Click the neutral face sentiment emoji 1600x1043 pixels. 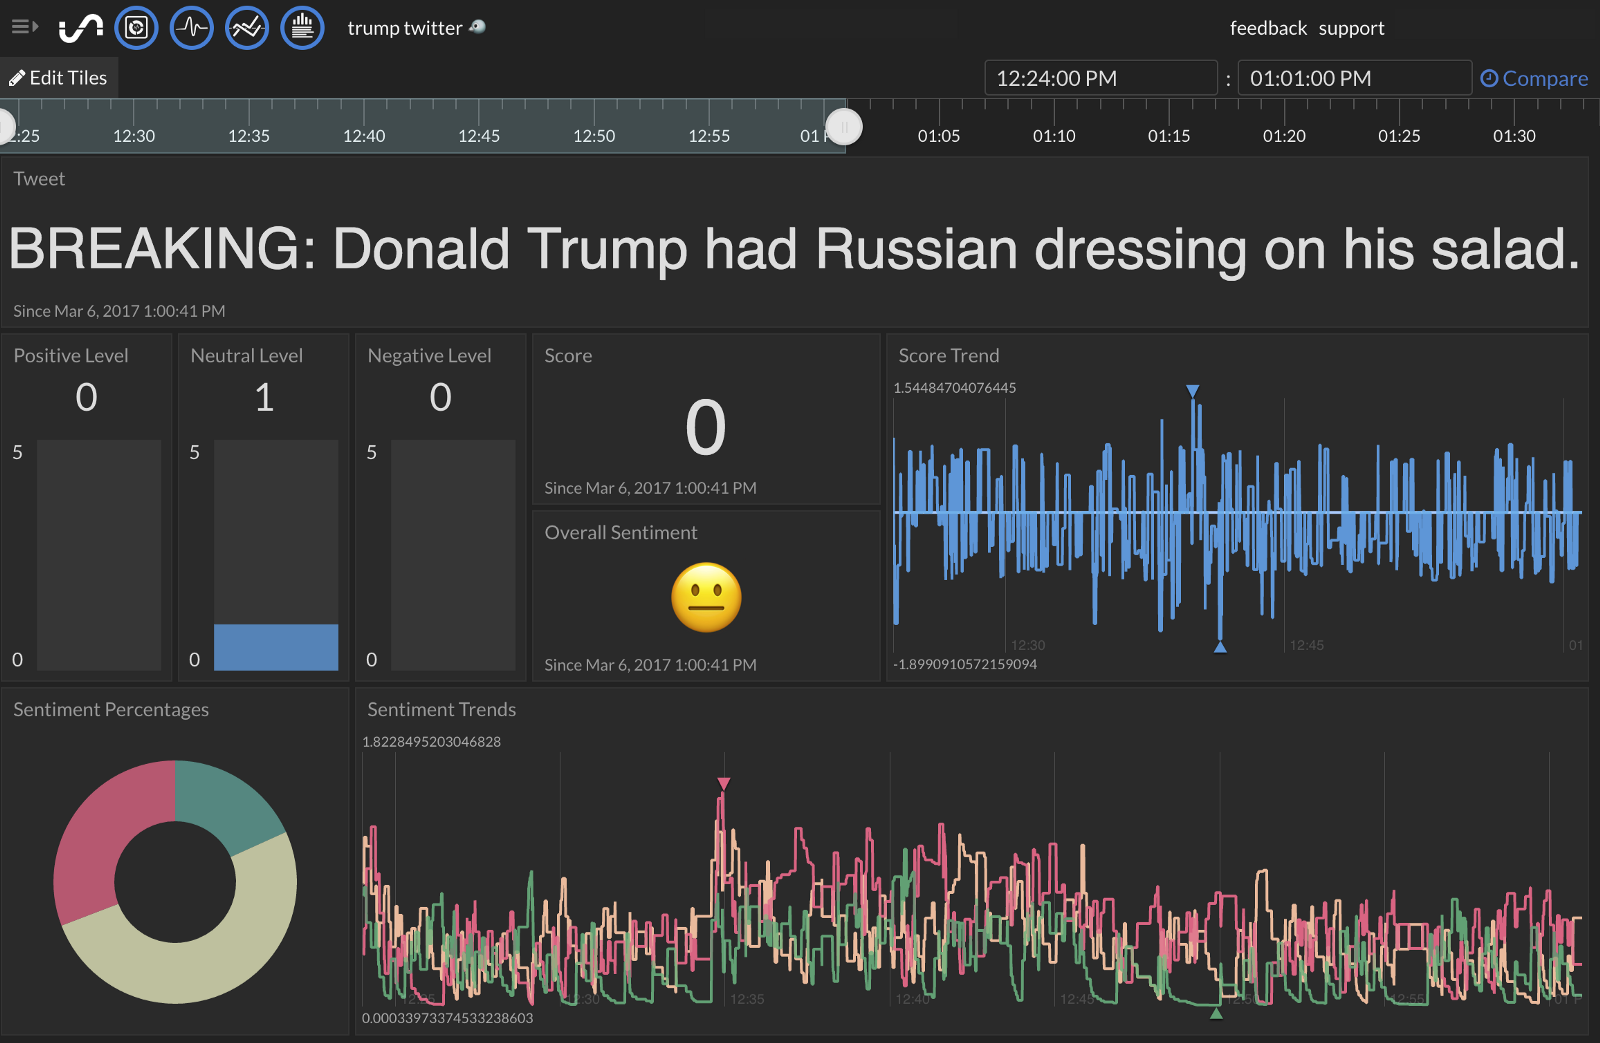point(706,598)
